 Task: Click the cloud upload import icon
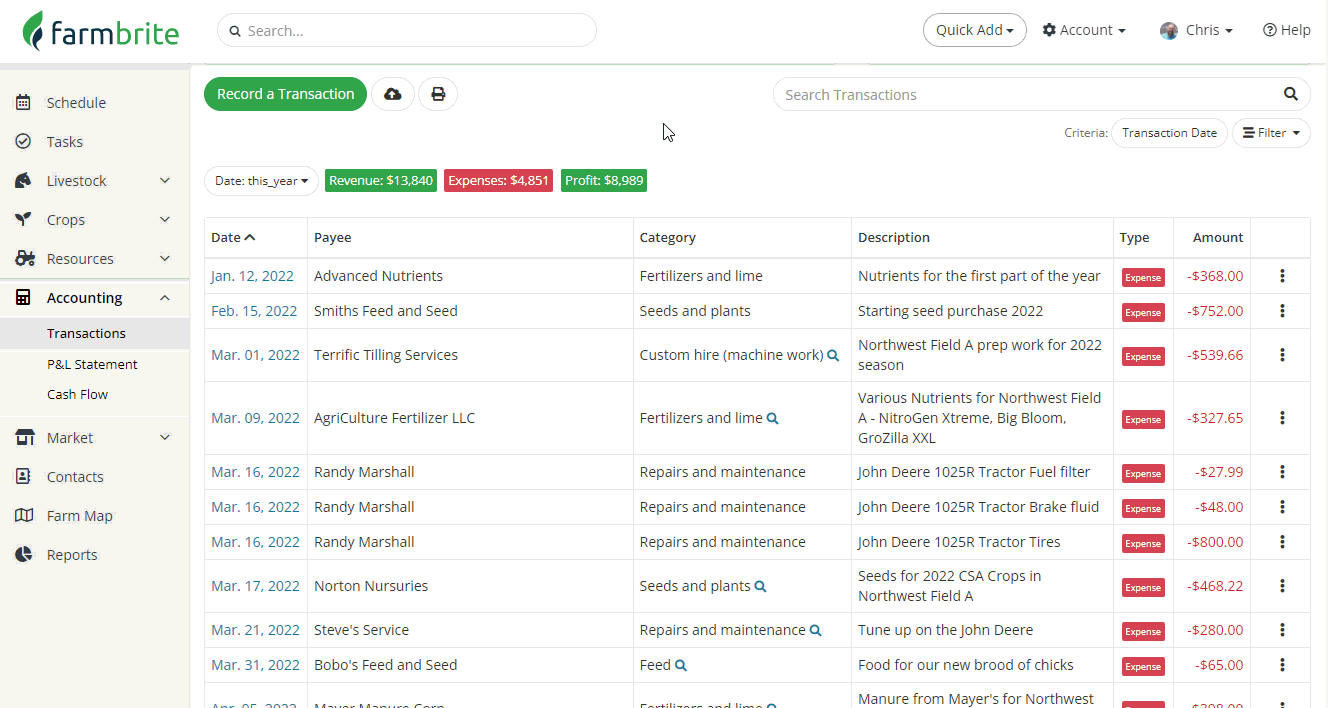393,94
